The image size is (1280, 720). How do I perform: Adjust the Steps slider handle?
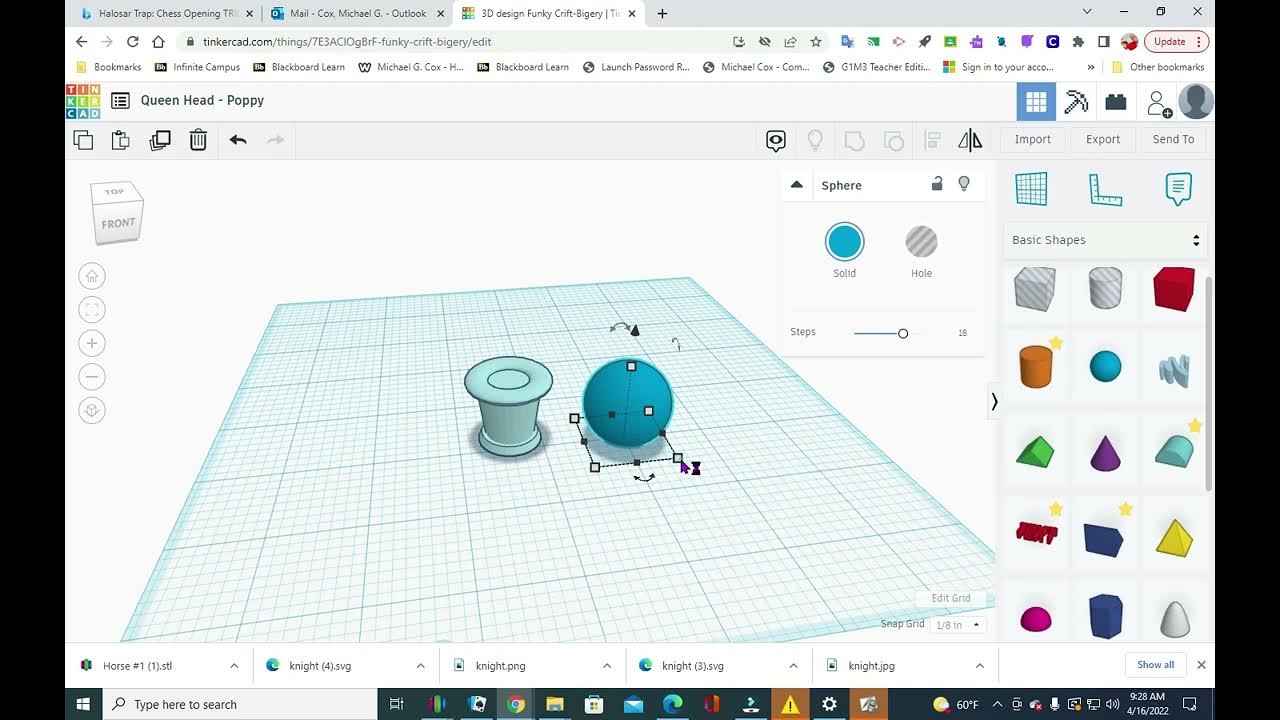click(x=903, y=333)
